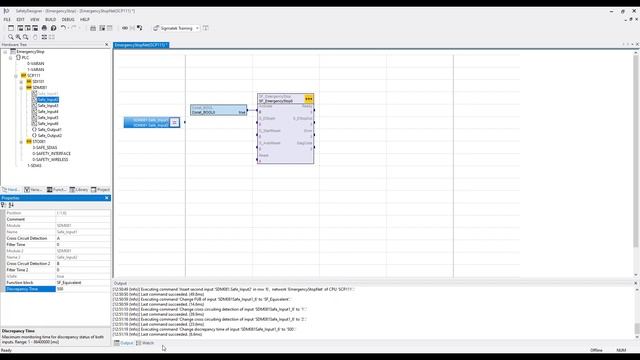Open the DEBUG menu
Screen dimensions: 640x360
tap(68, 20)
